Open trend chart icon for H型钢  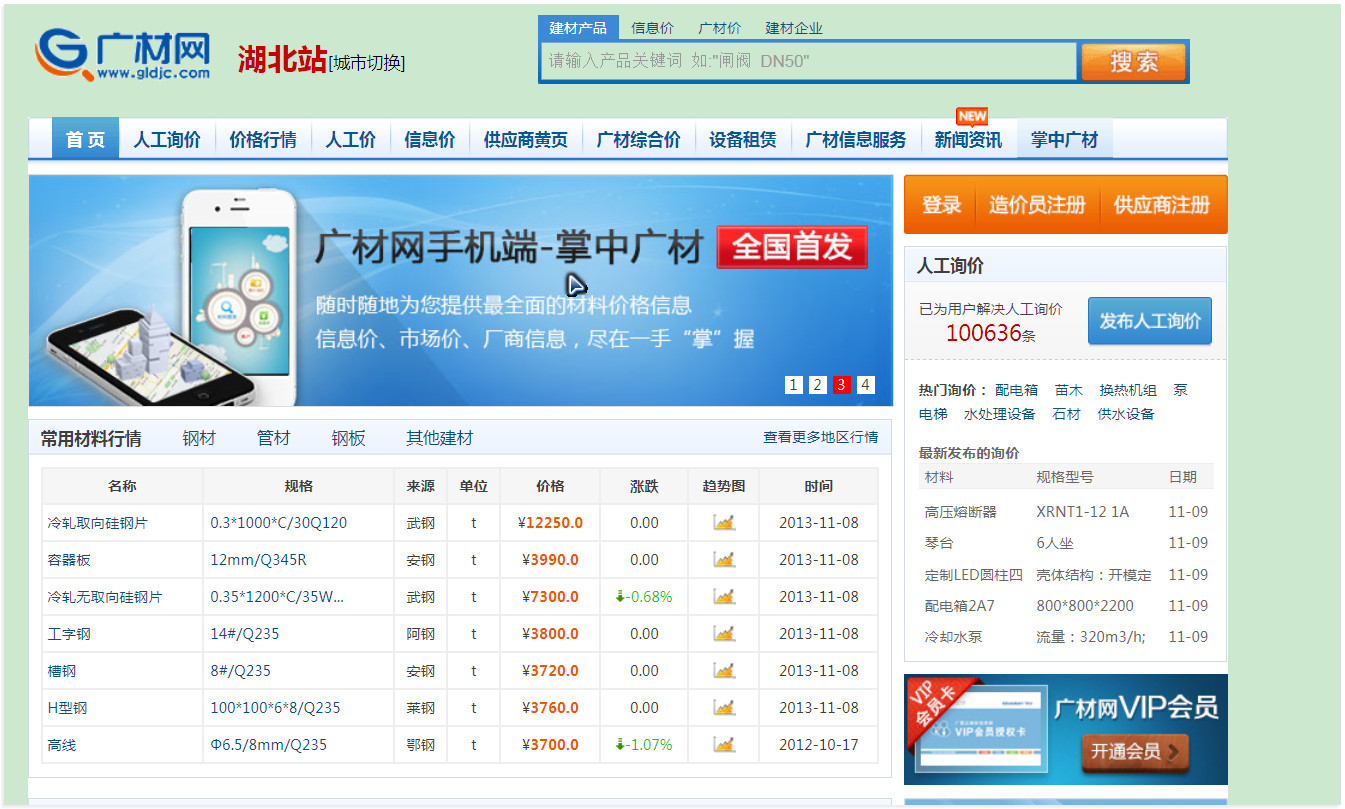[x=724, y=707]
